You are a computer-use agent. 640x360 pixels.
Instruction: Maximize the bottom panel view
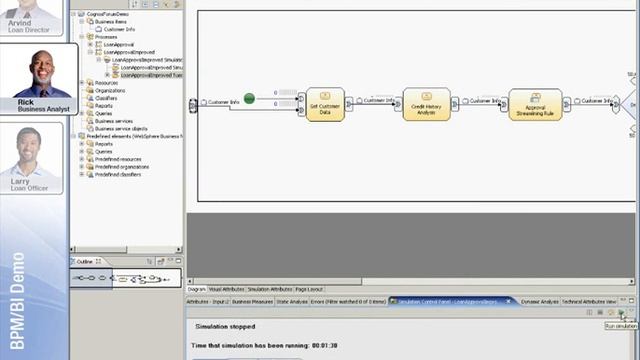click(x=631, y=300)
